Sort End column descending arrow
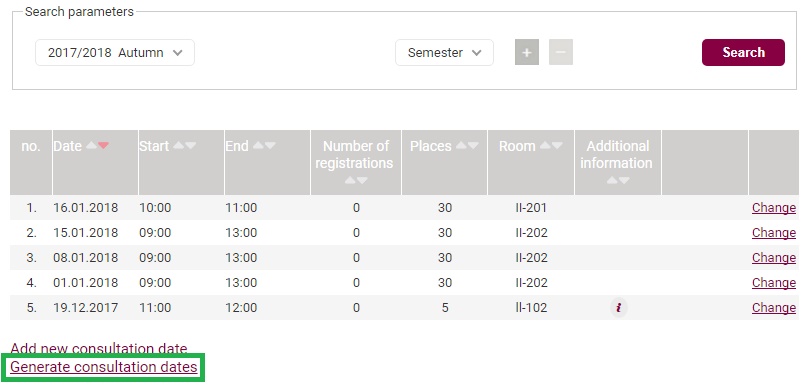The width and height of the screenshot is (803, 385). click(270, 146)
